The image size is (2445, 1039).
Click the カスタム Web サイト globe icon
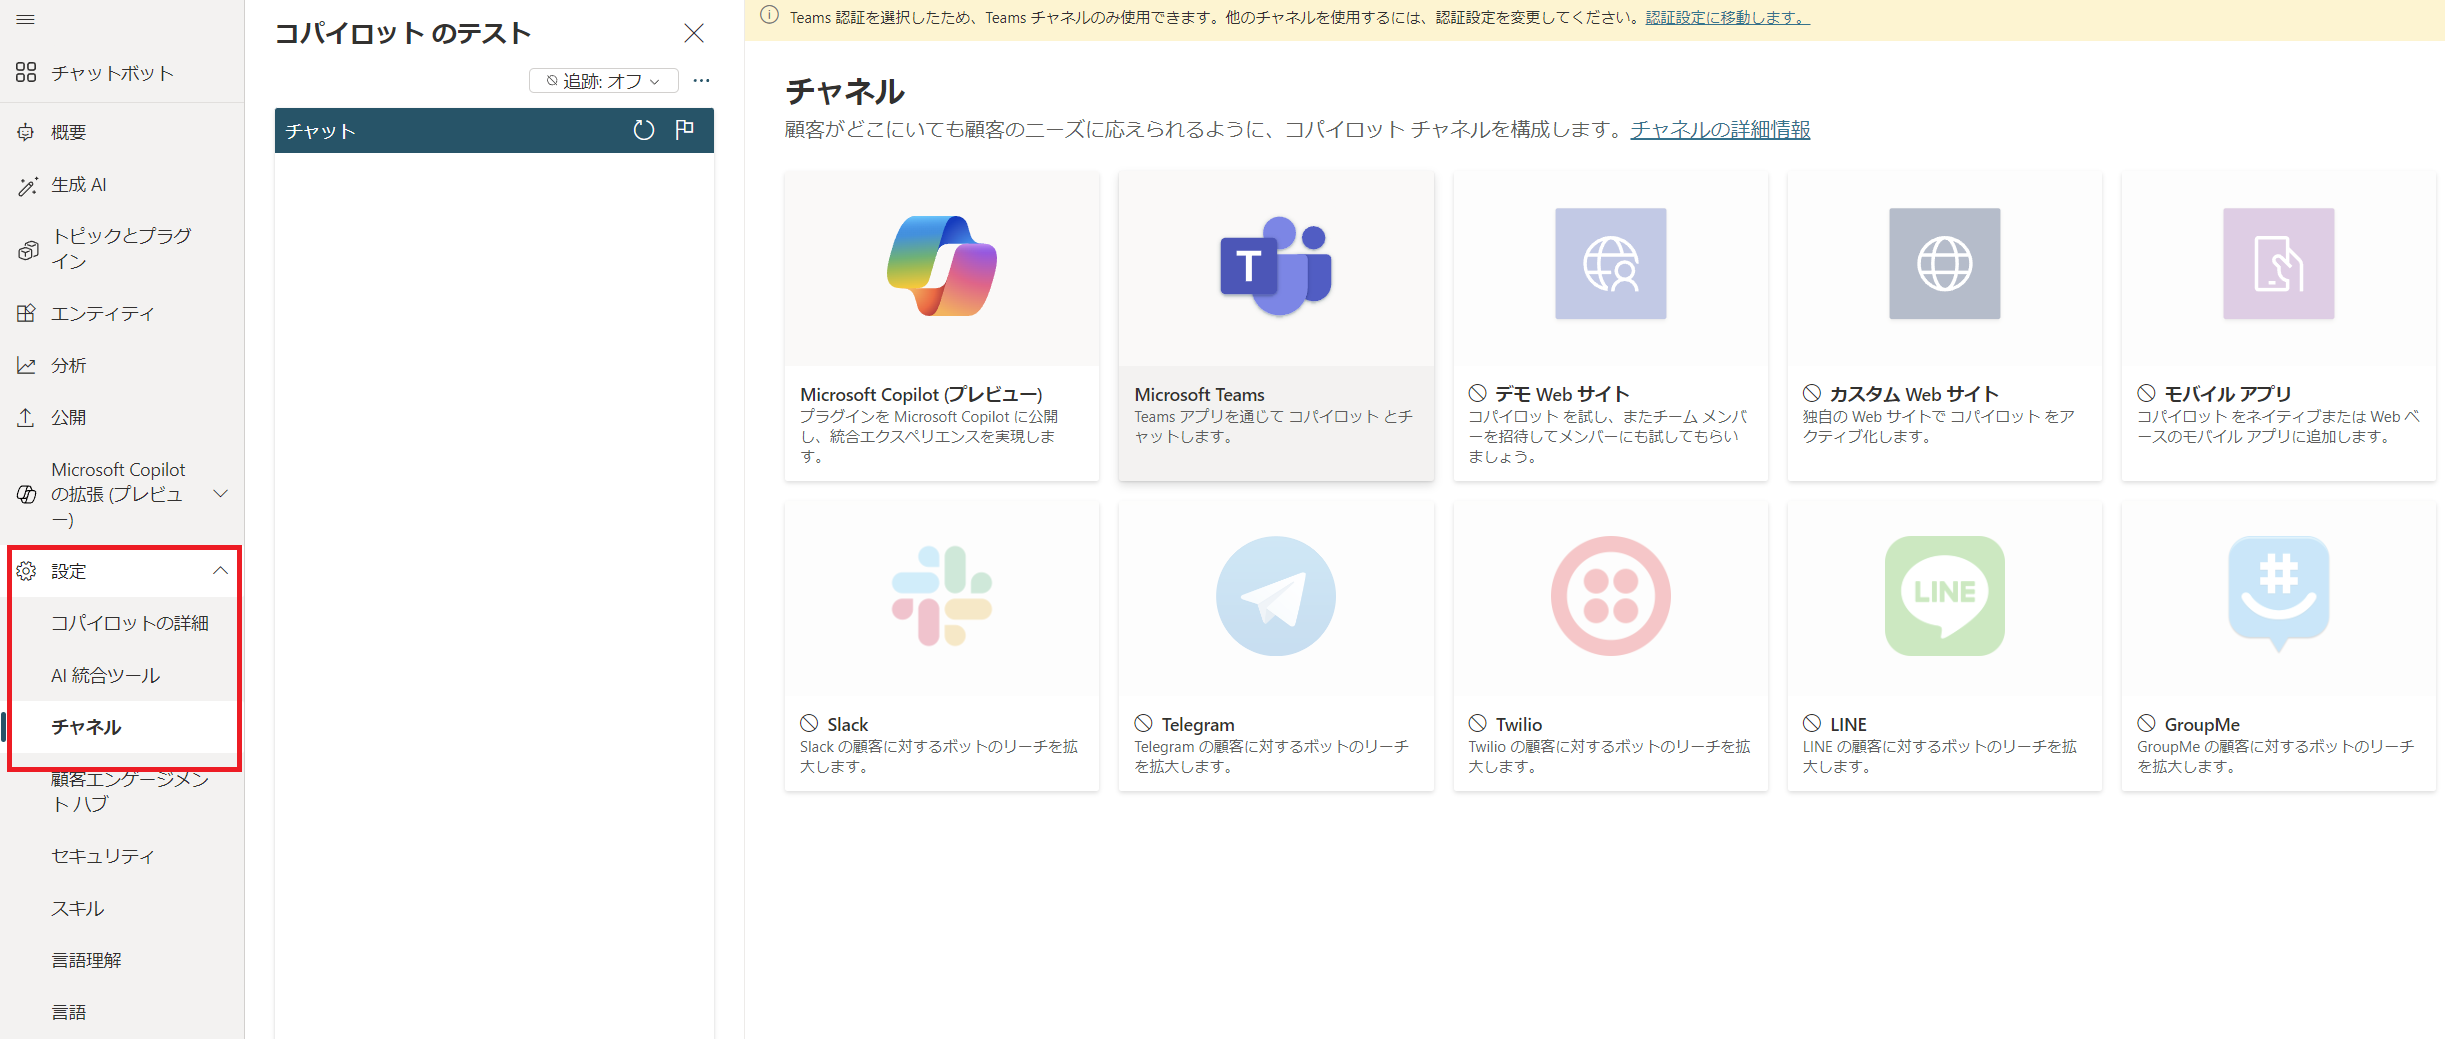pos(1944,264)
